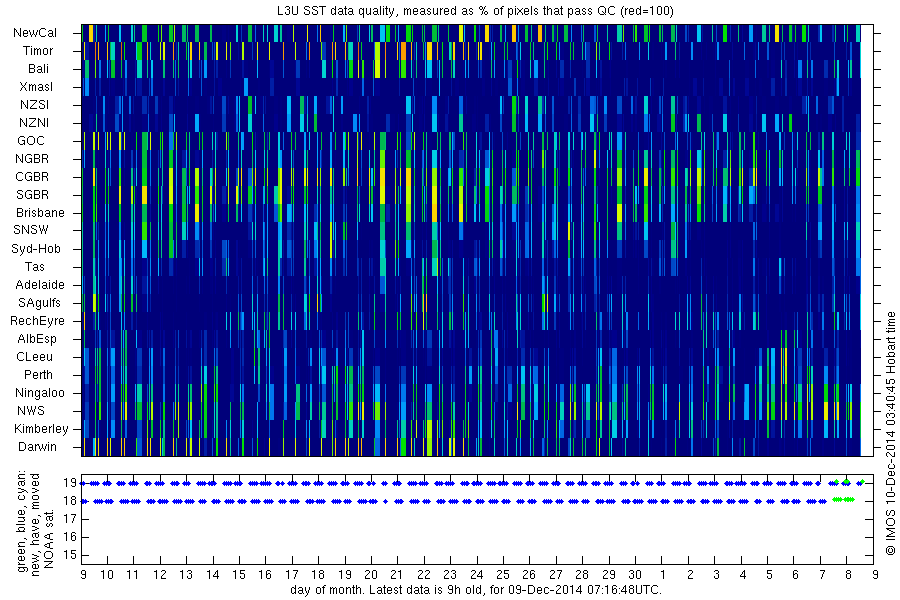900x600 pixels.
Task: Click day 1 on the x-axis
Action: pos(663,575)
